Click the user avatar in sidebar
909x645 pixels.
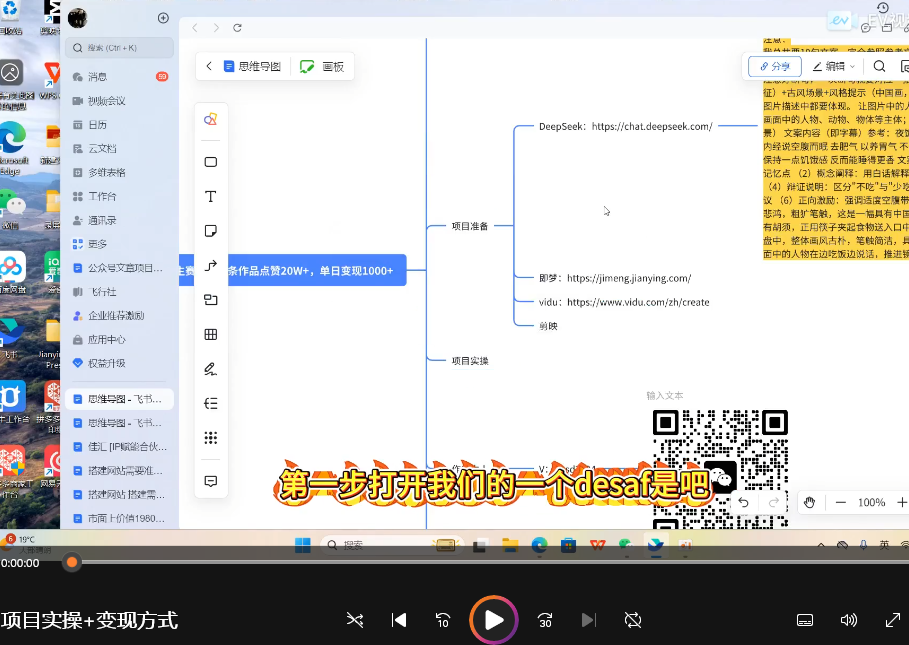(x=77, y=18)
